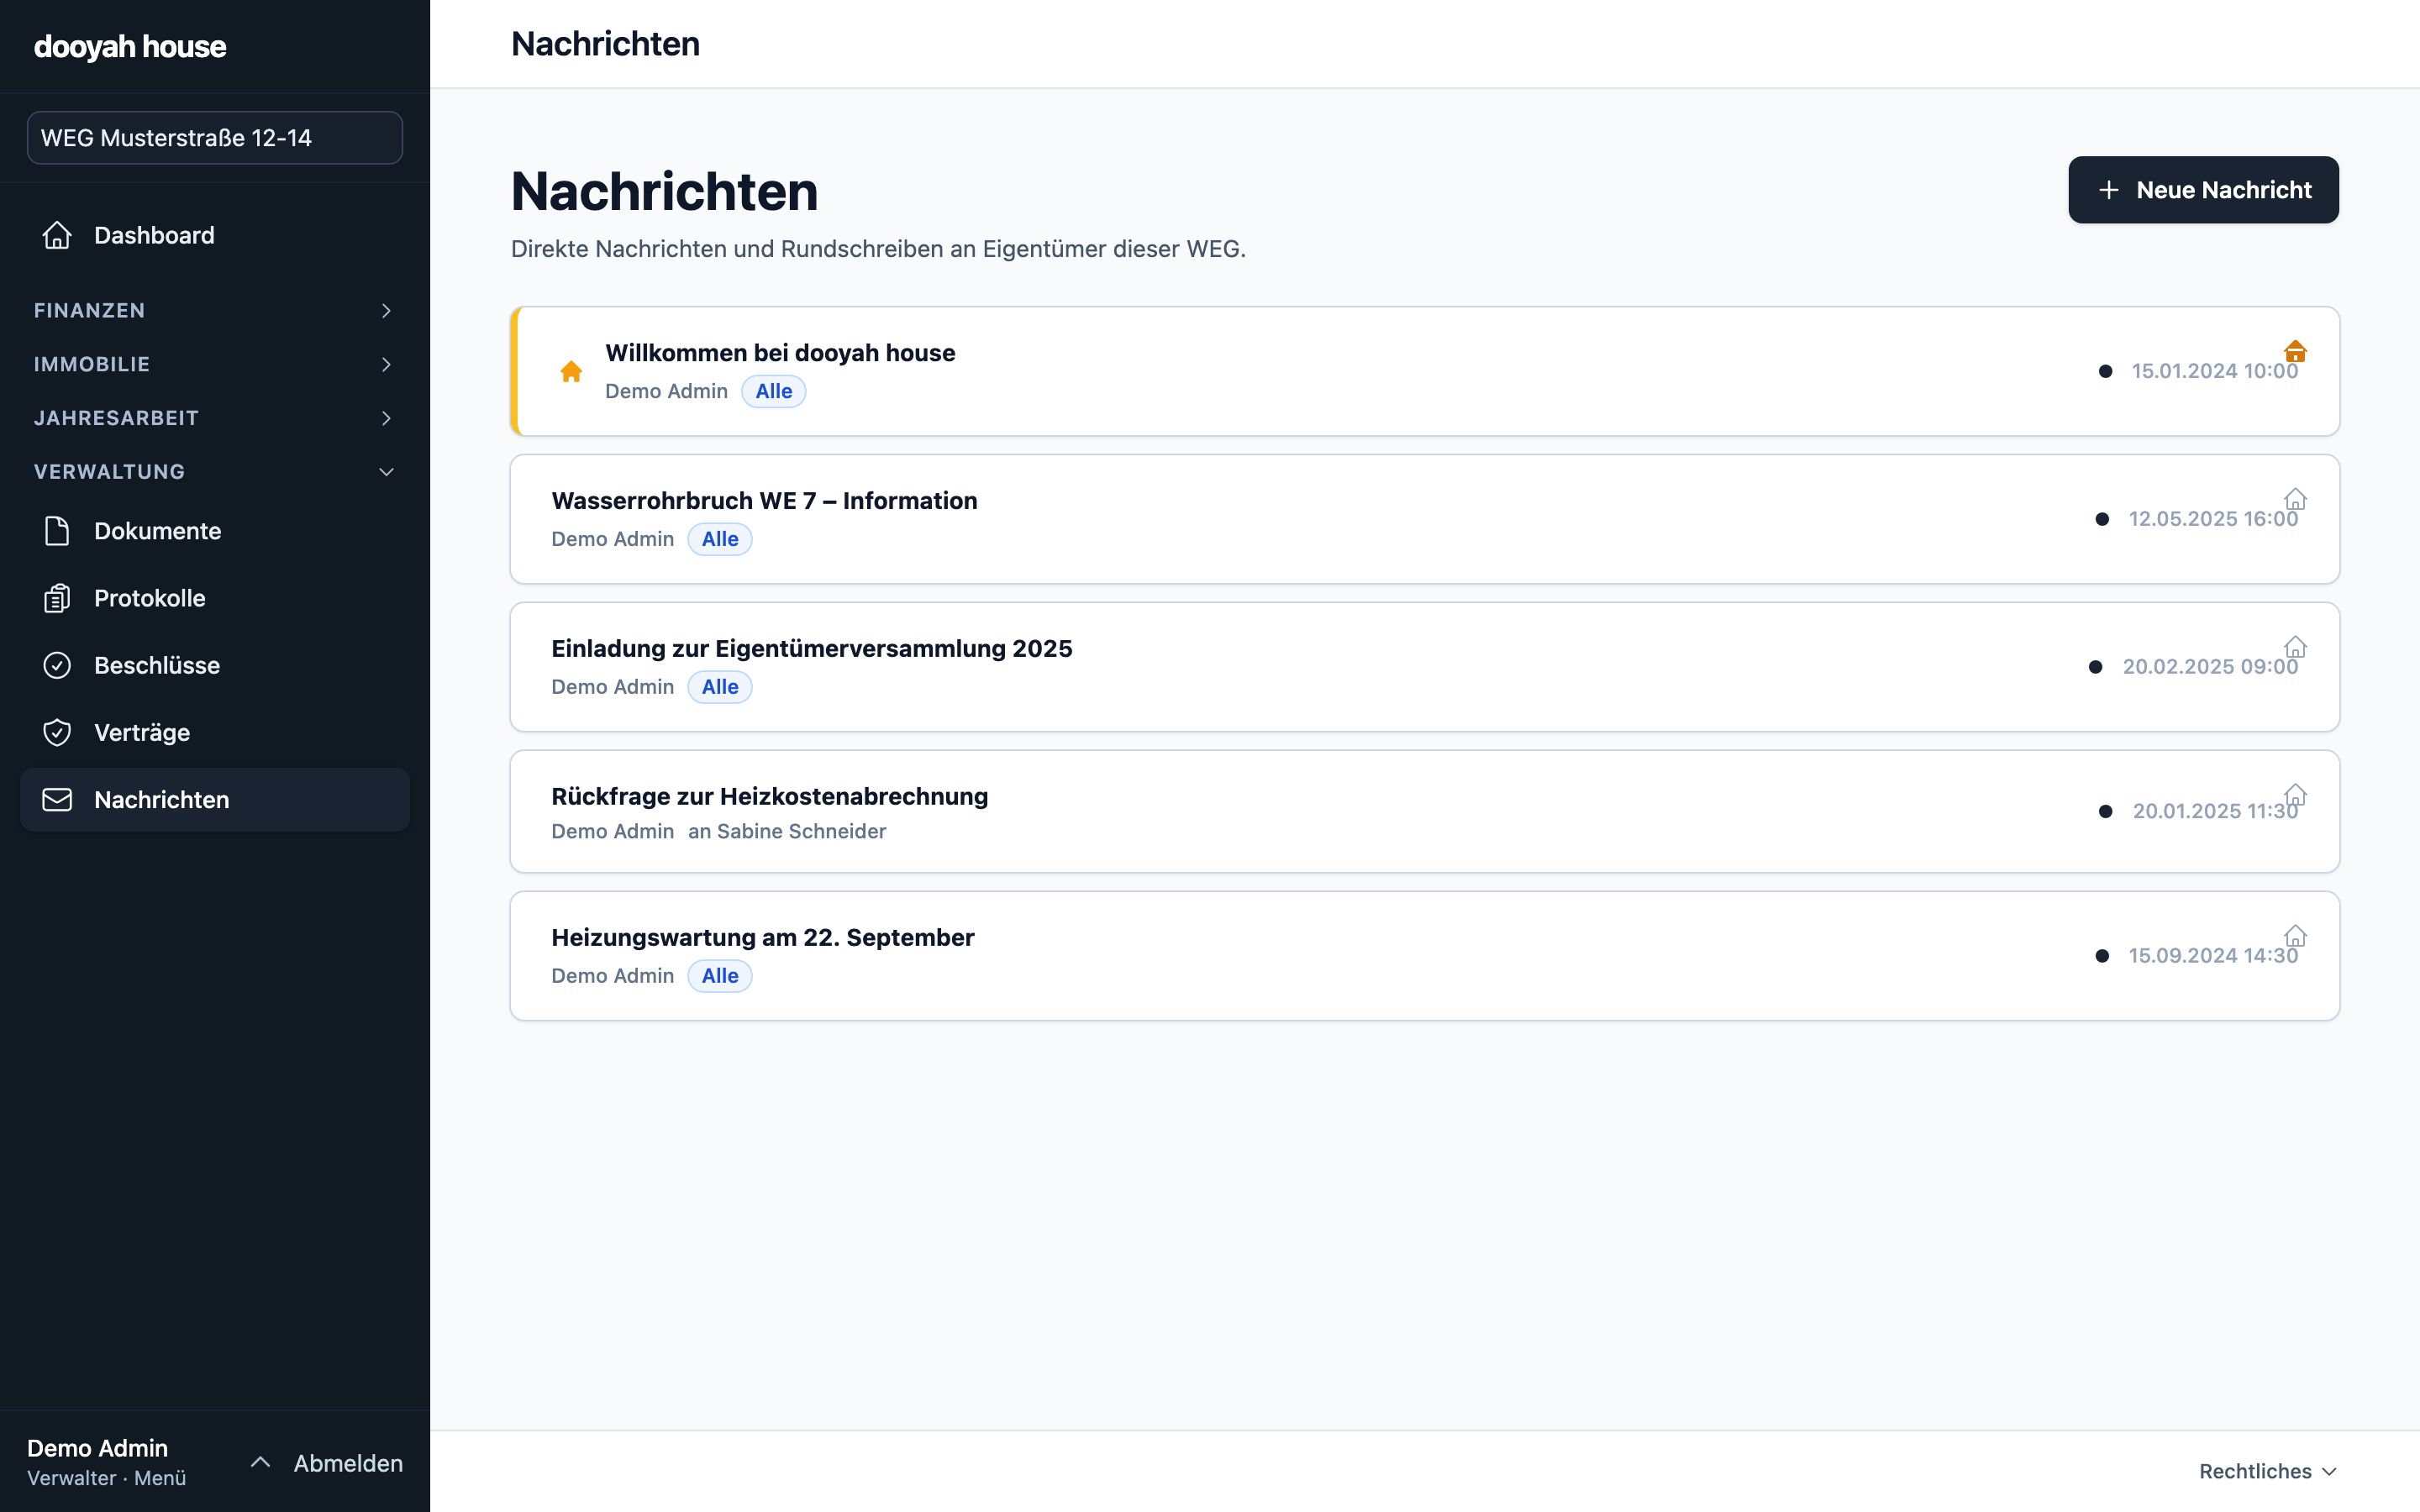This screenshot has width=2420, height=1512.
Task: Click Demo Admin sender on Rückfrage message
Action: [612, 831]
